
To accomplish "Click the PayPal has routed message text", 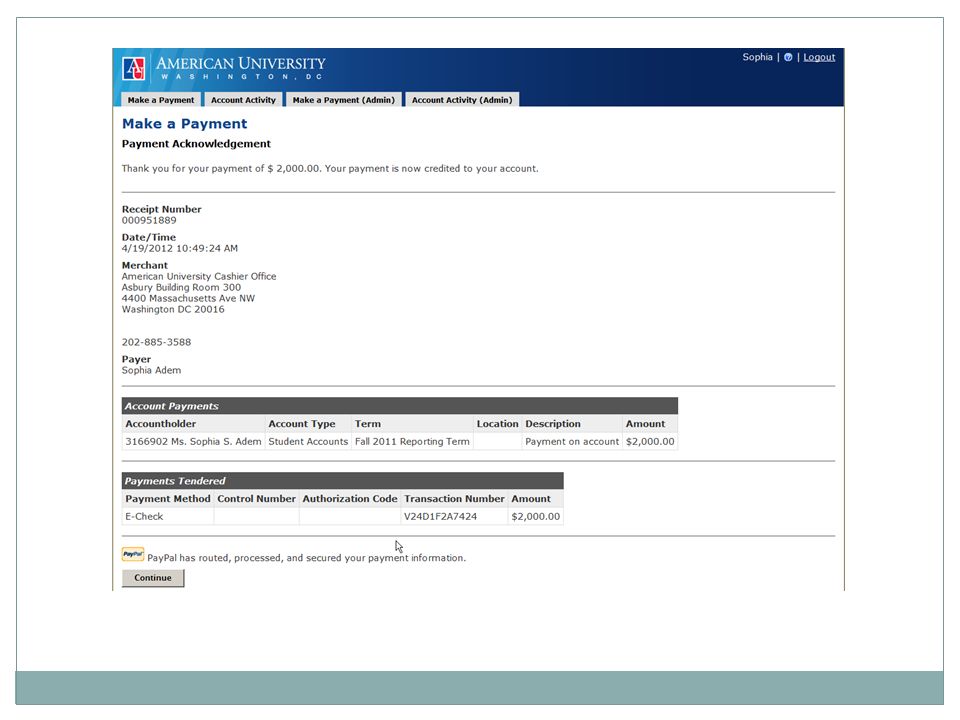I will click(x=306, y=558).
